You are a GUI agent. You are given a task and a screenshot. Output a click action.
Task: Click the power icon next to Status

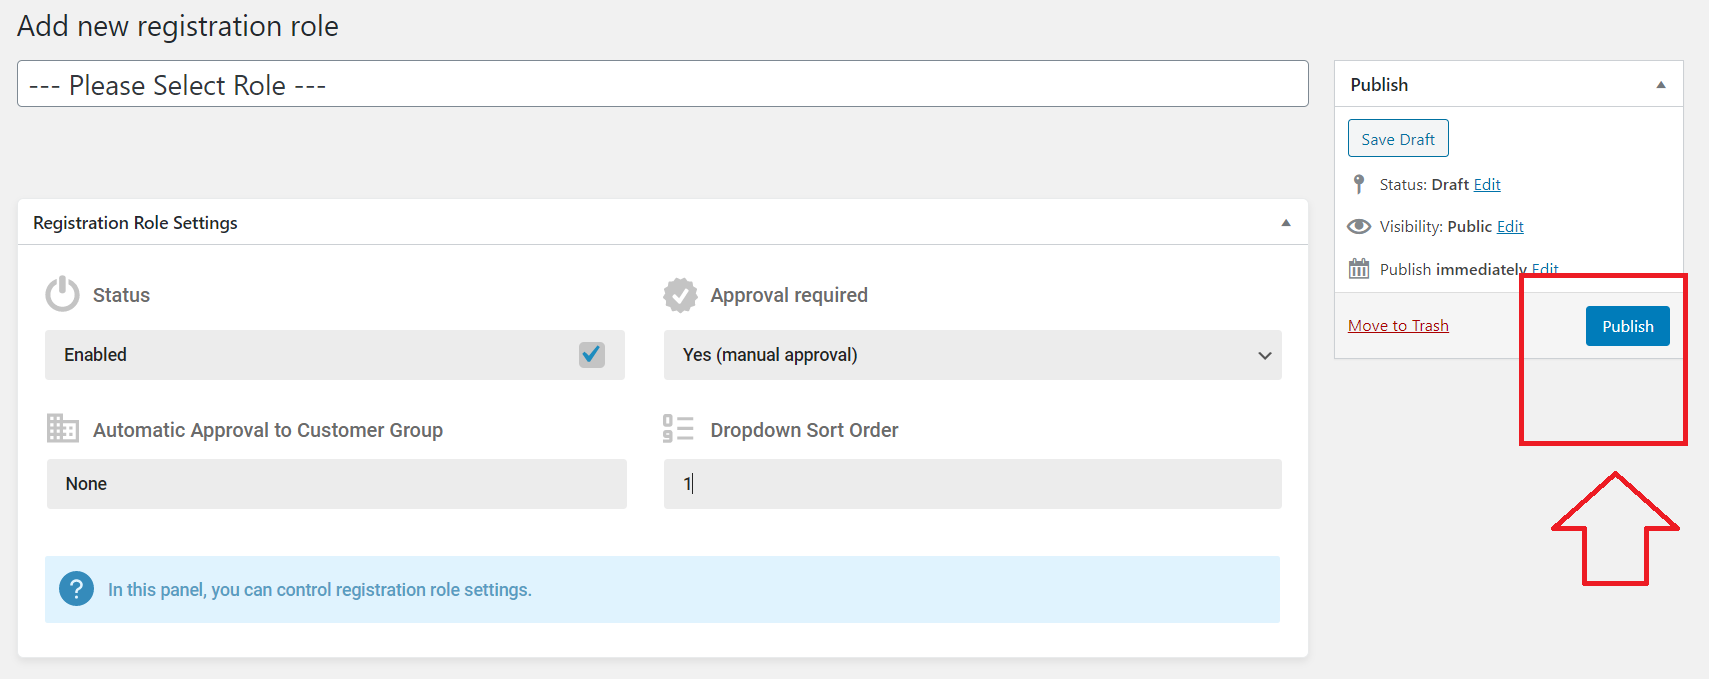[62, 294]
